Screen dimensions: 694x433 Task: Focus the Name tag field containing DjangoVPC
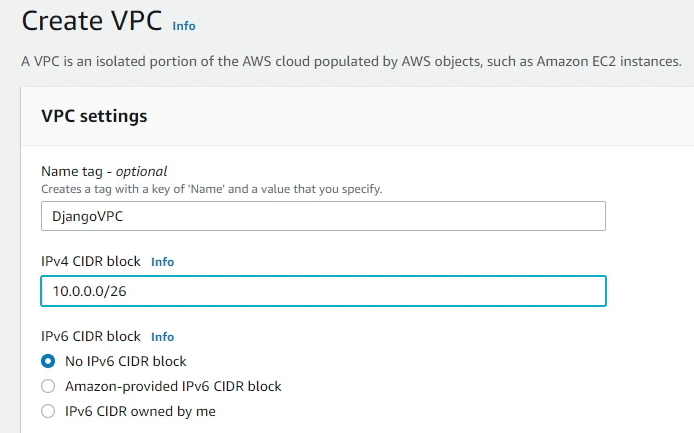(x=323, y=216)
